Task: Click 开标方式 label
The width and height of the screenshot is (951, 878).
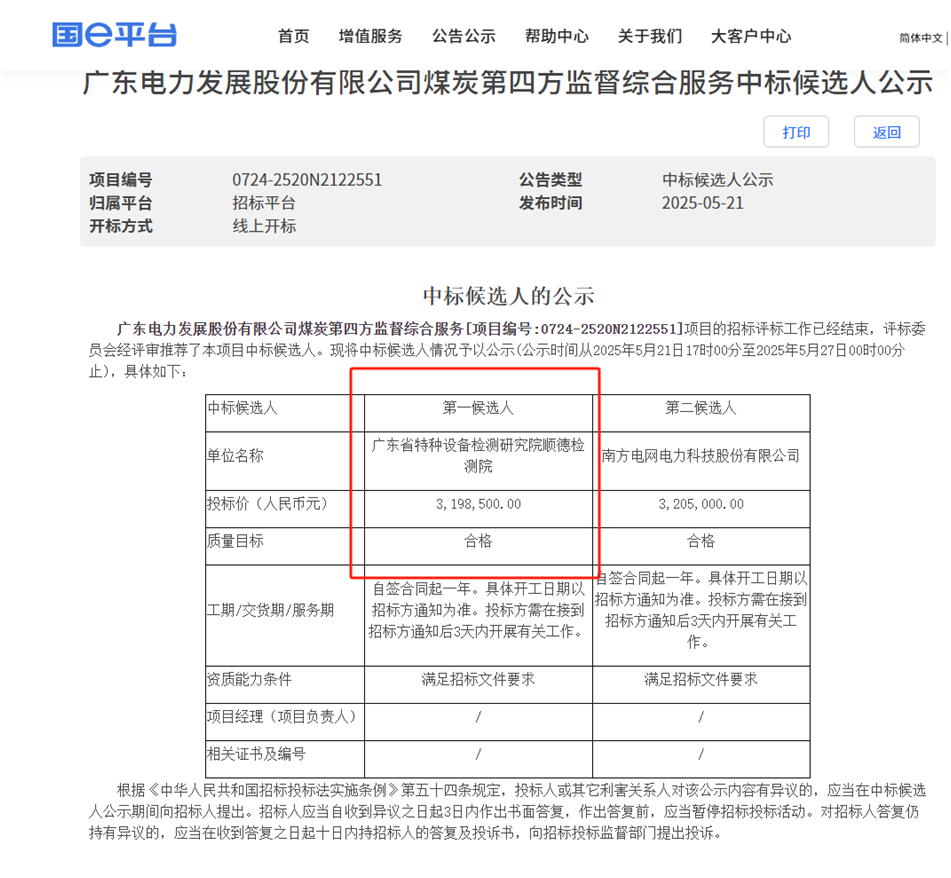Action: [121, 226]
